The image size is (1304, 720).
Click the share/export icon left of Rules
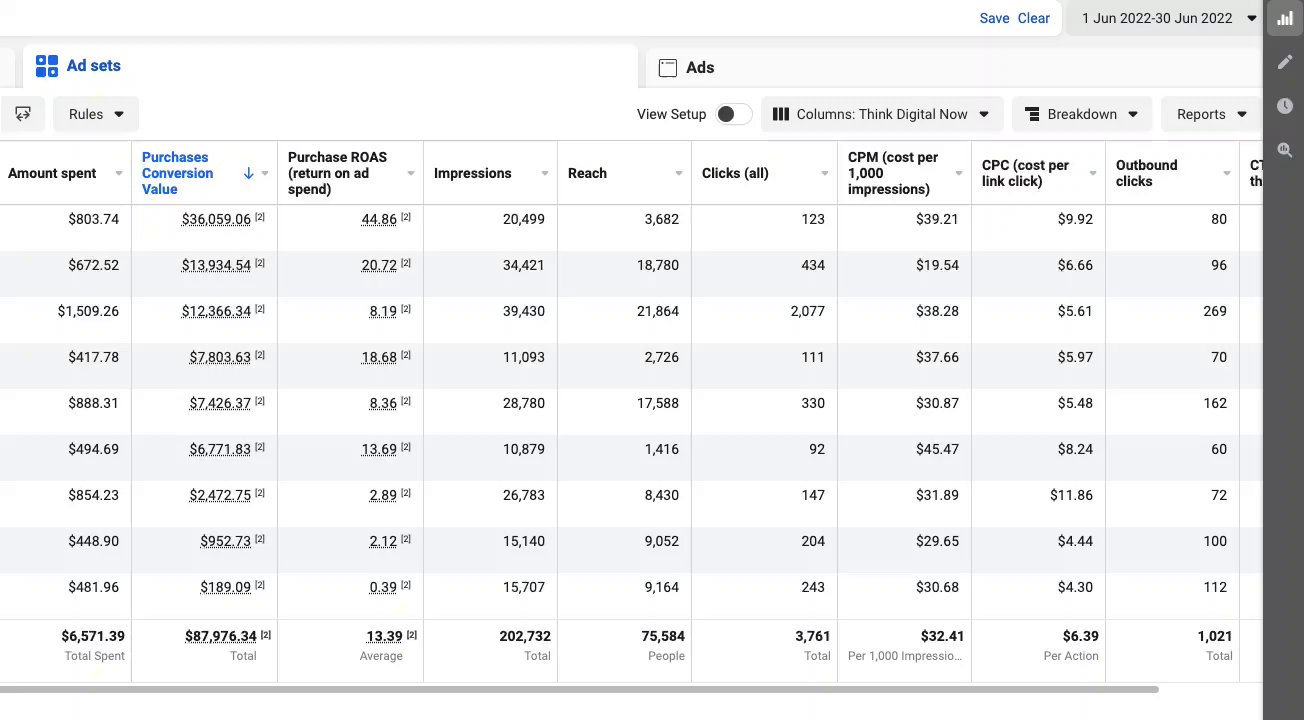(x=23, y=114)
